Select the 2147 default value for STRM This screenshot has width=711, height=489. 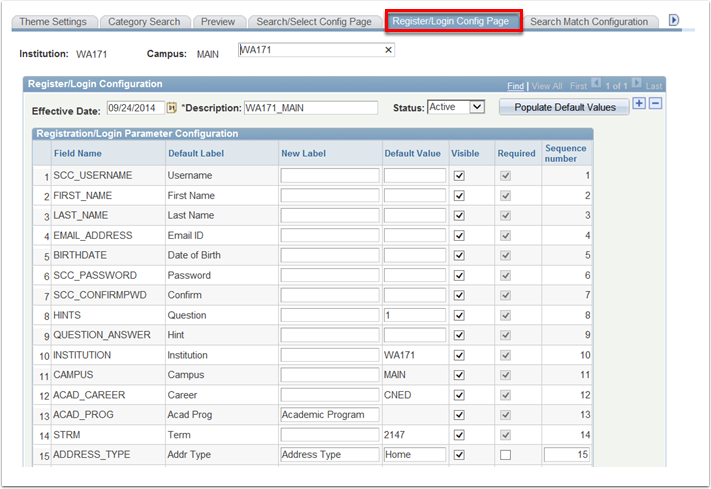click(x=394, y=435)
